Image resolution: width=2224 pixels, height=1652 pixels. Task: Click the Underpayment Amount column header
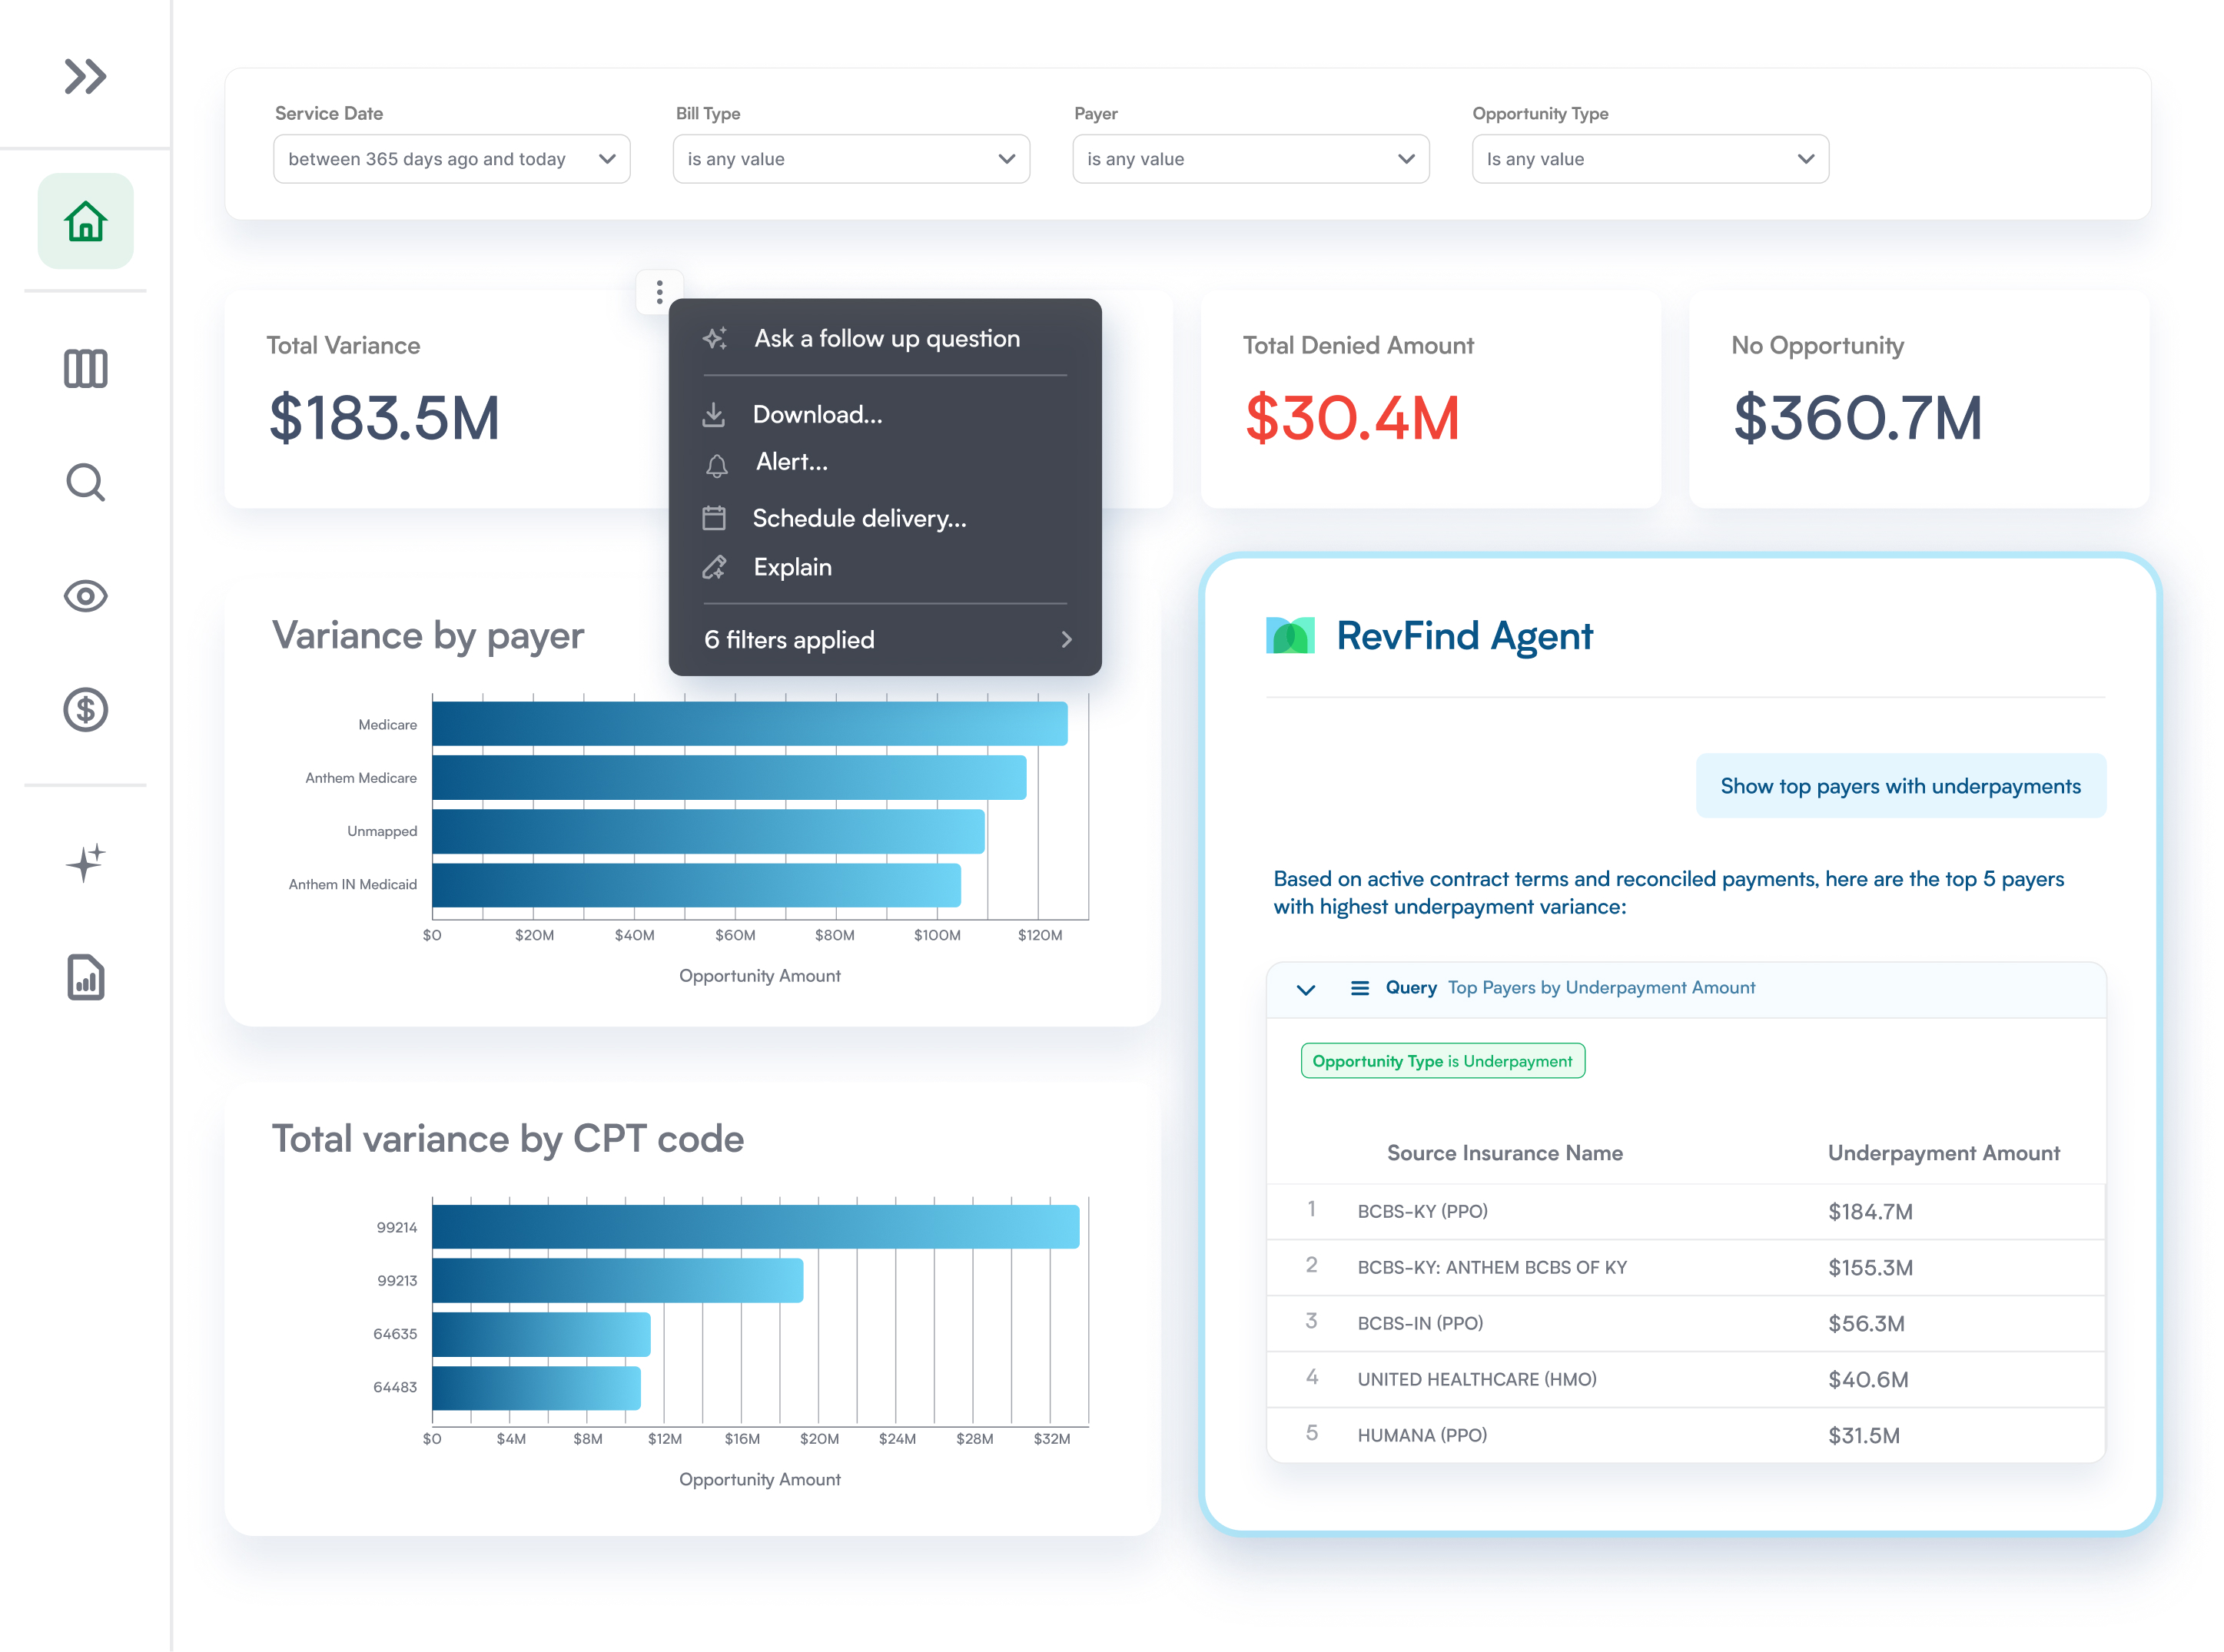1943,1153
